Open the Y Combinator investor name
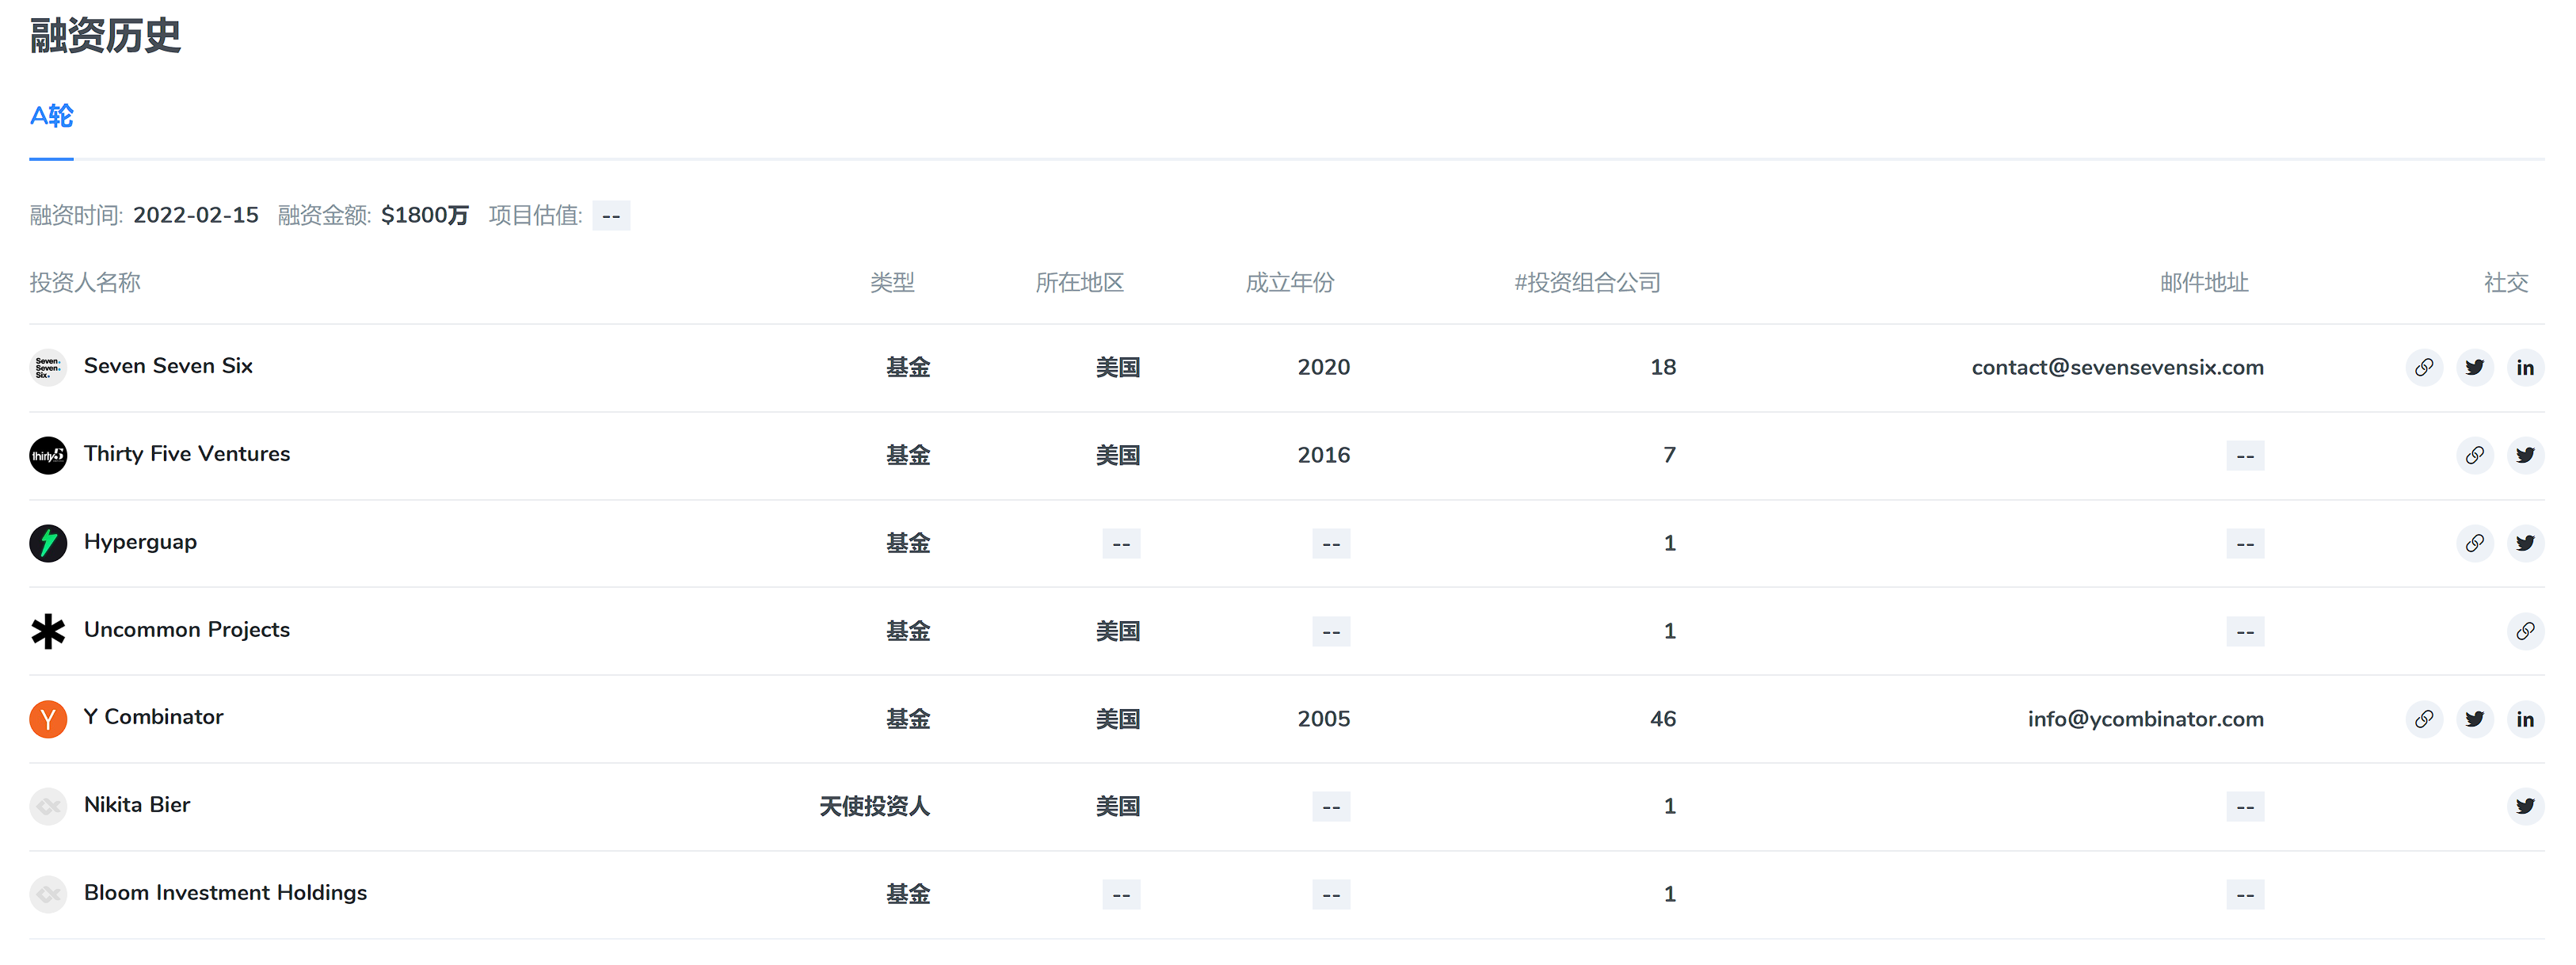Viewport: 2576px width, 965px height. 153,717
